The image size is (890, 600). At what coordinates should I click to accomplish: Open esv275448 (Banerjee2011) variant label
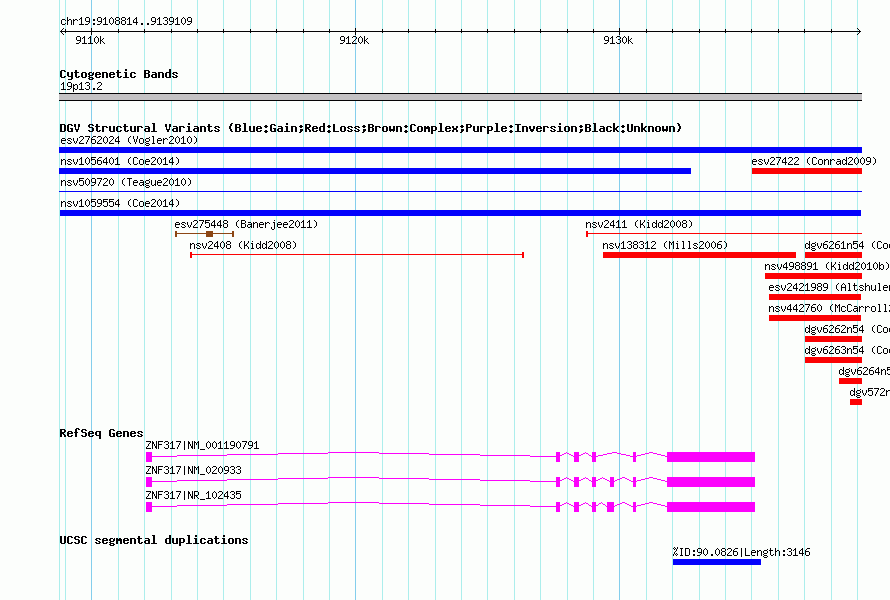(x=246, y=224)
